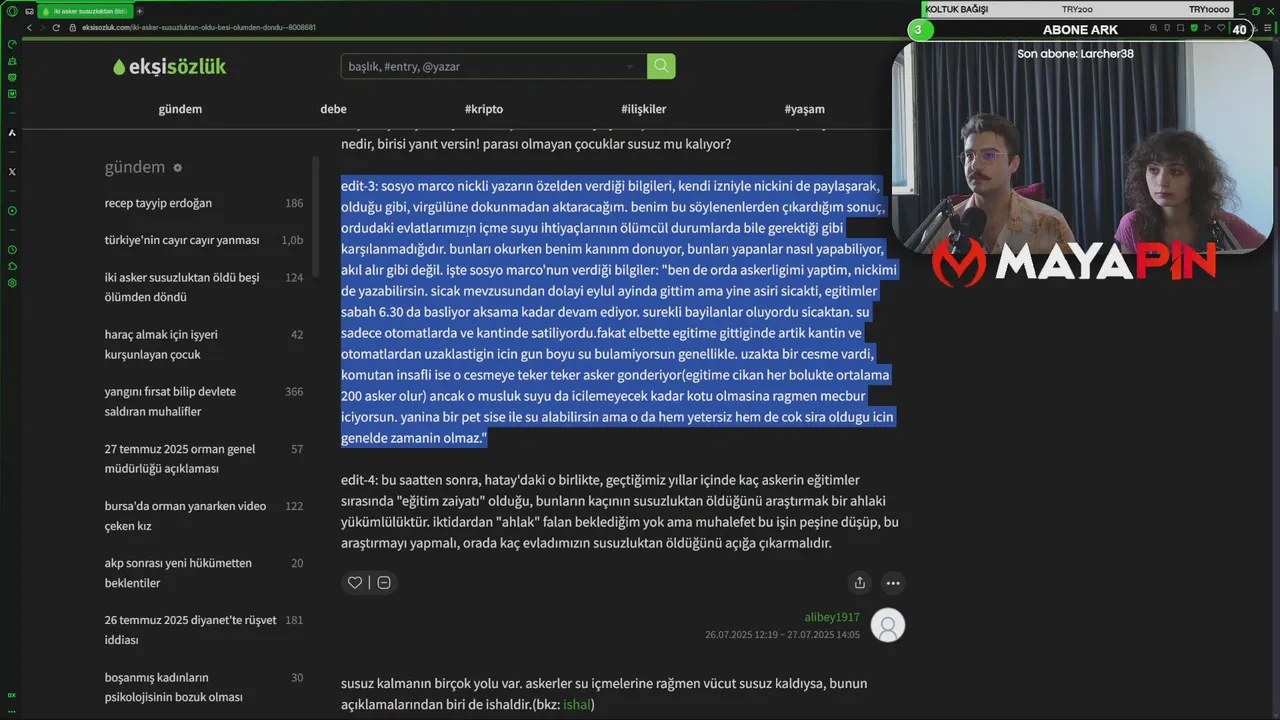Screen dimensions: 1280x720
Task: Open 'haraç almak için işyeri kurşunlayan çocuk'
Action: [x=161, y=344]
